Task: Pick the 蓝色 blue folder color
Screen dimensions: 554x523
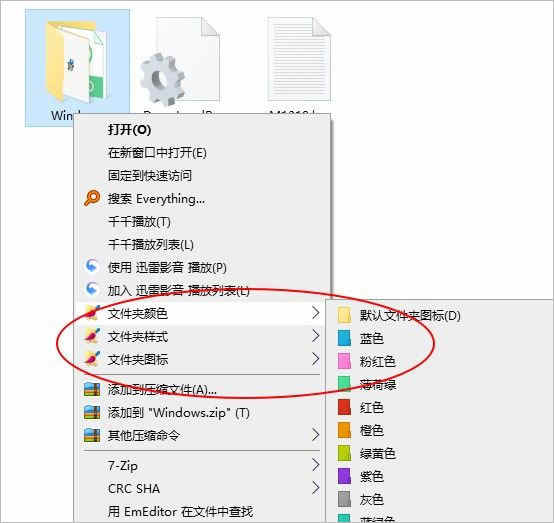Action: 371,338
